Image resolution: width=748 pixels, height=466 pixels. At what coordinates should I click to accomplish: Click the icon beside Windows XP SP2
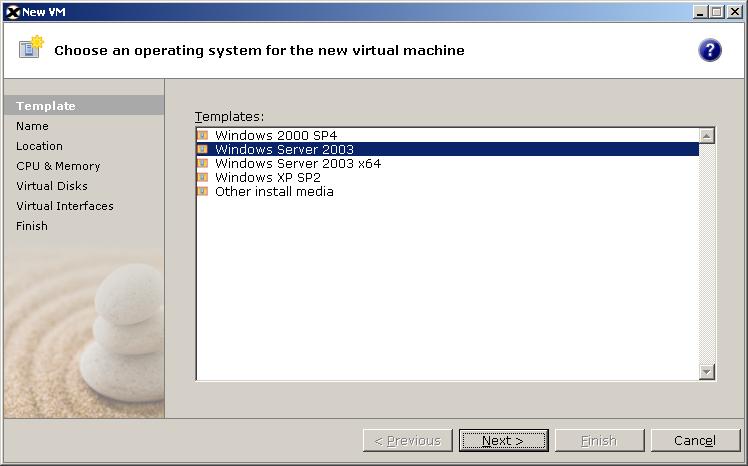coord(203,177)
